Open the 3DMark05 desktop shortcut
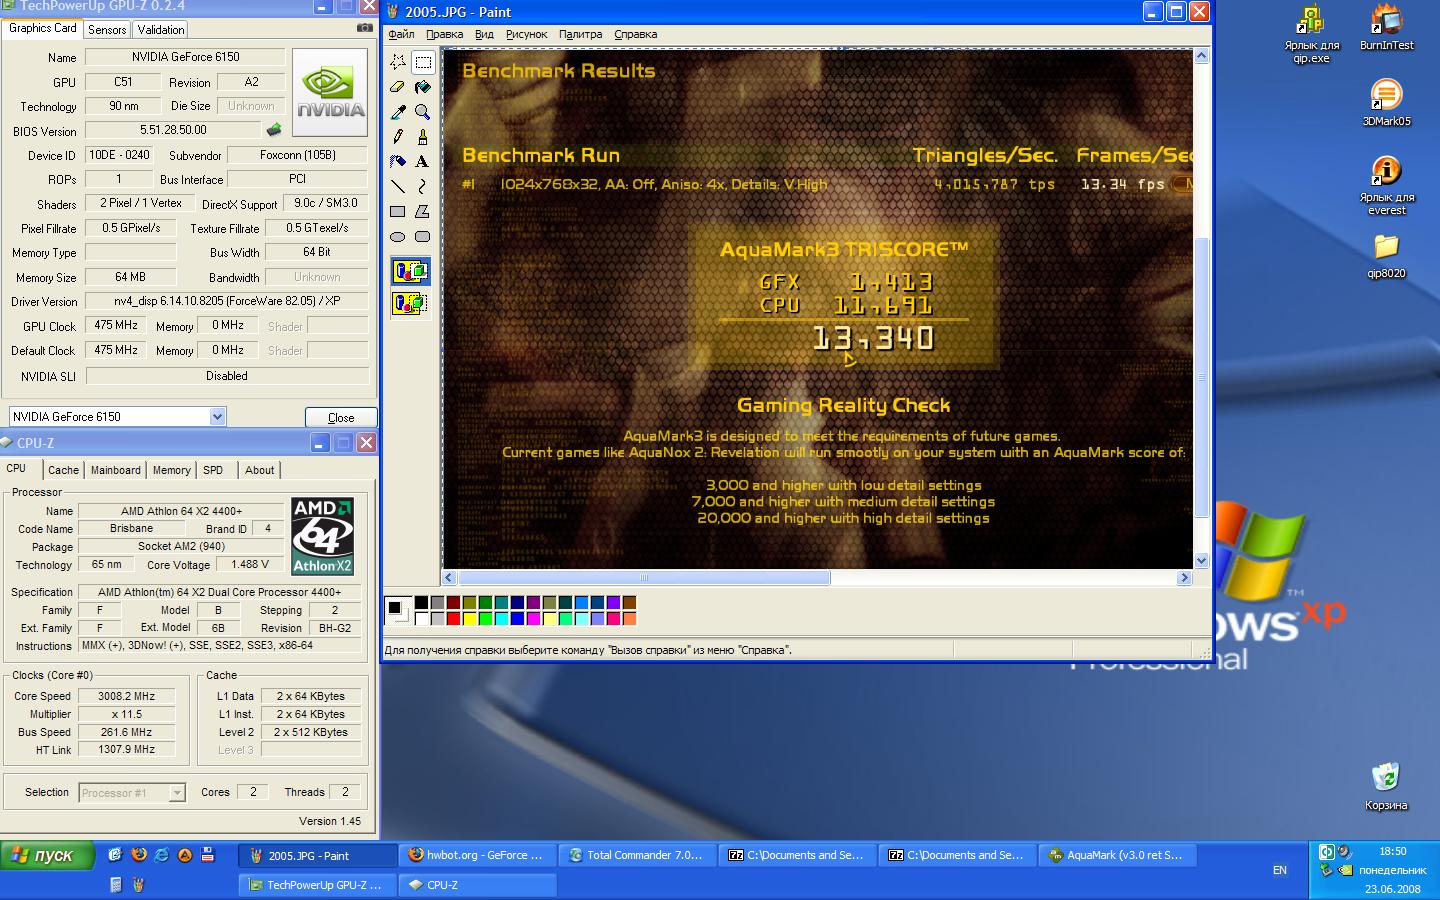This screenshot has width=1440, height=900. 1386,102
